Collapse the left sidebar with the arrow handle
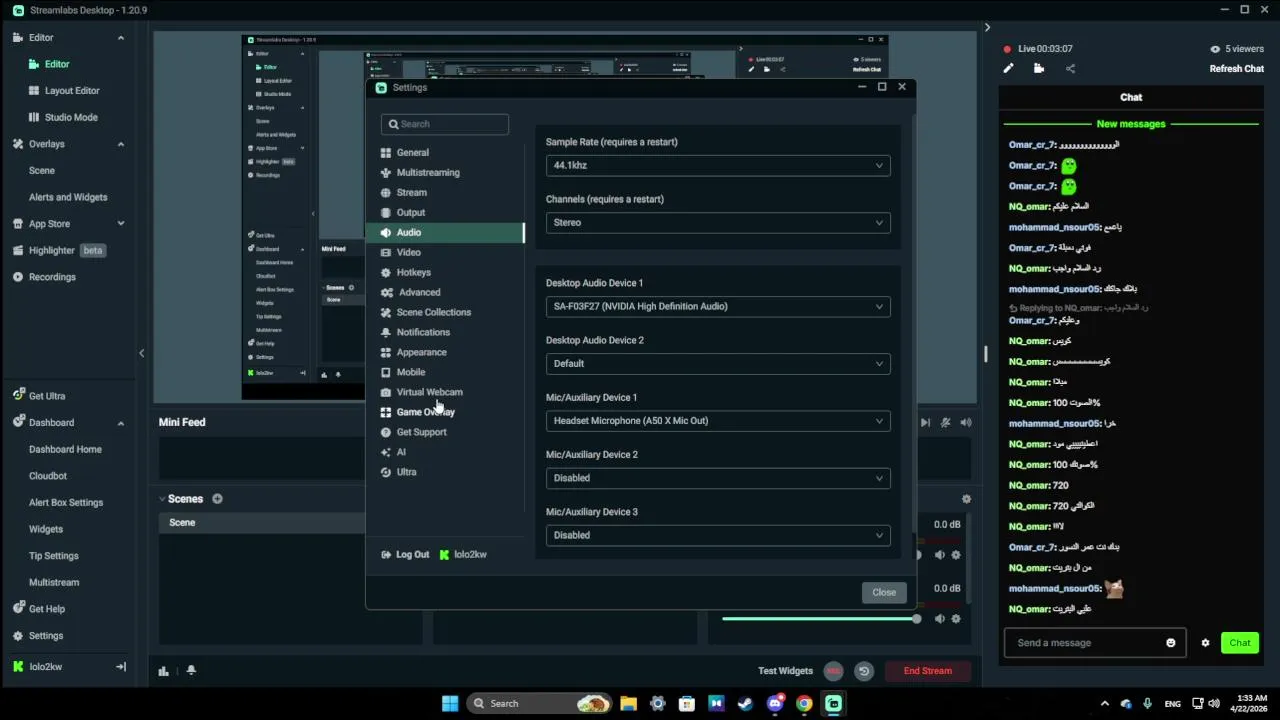Screen dimensions: 1280x720 pyautogui.click(x=141, y=353)
